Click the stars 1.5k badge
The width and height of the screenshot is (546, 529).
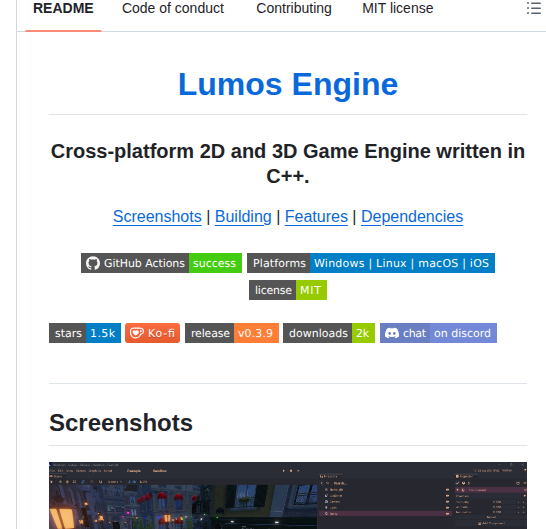85,333
